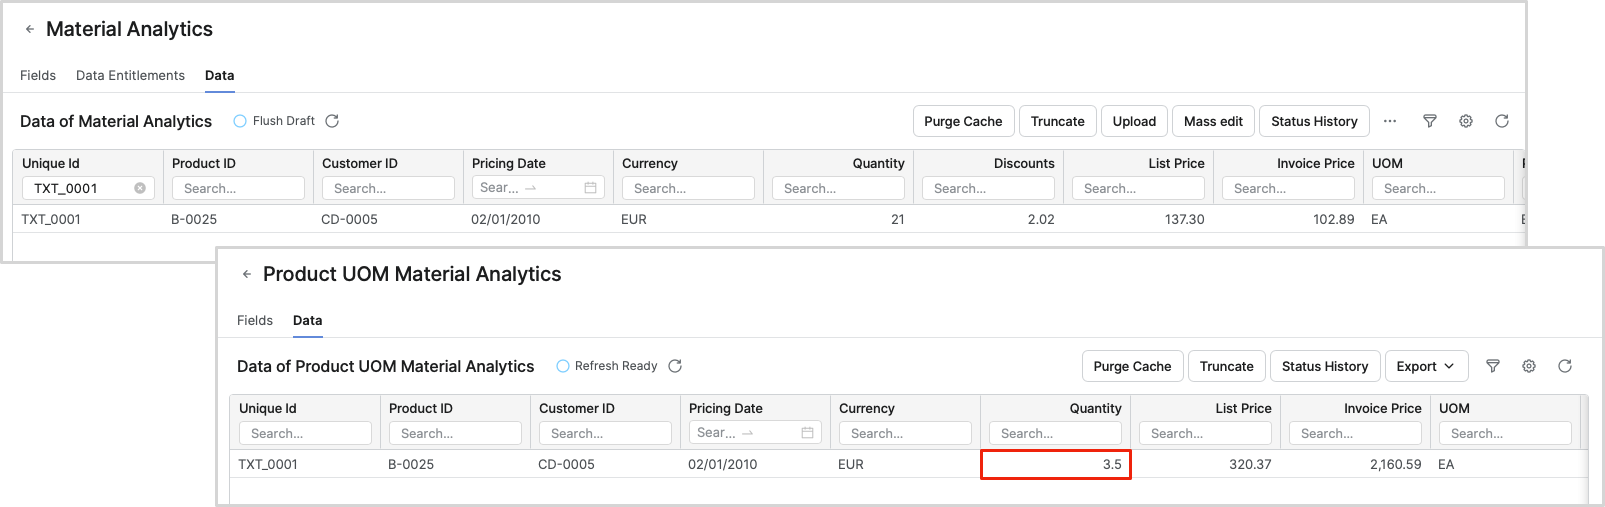
Task: Expand the Export dropdown
Action: (1425, 366)
